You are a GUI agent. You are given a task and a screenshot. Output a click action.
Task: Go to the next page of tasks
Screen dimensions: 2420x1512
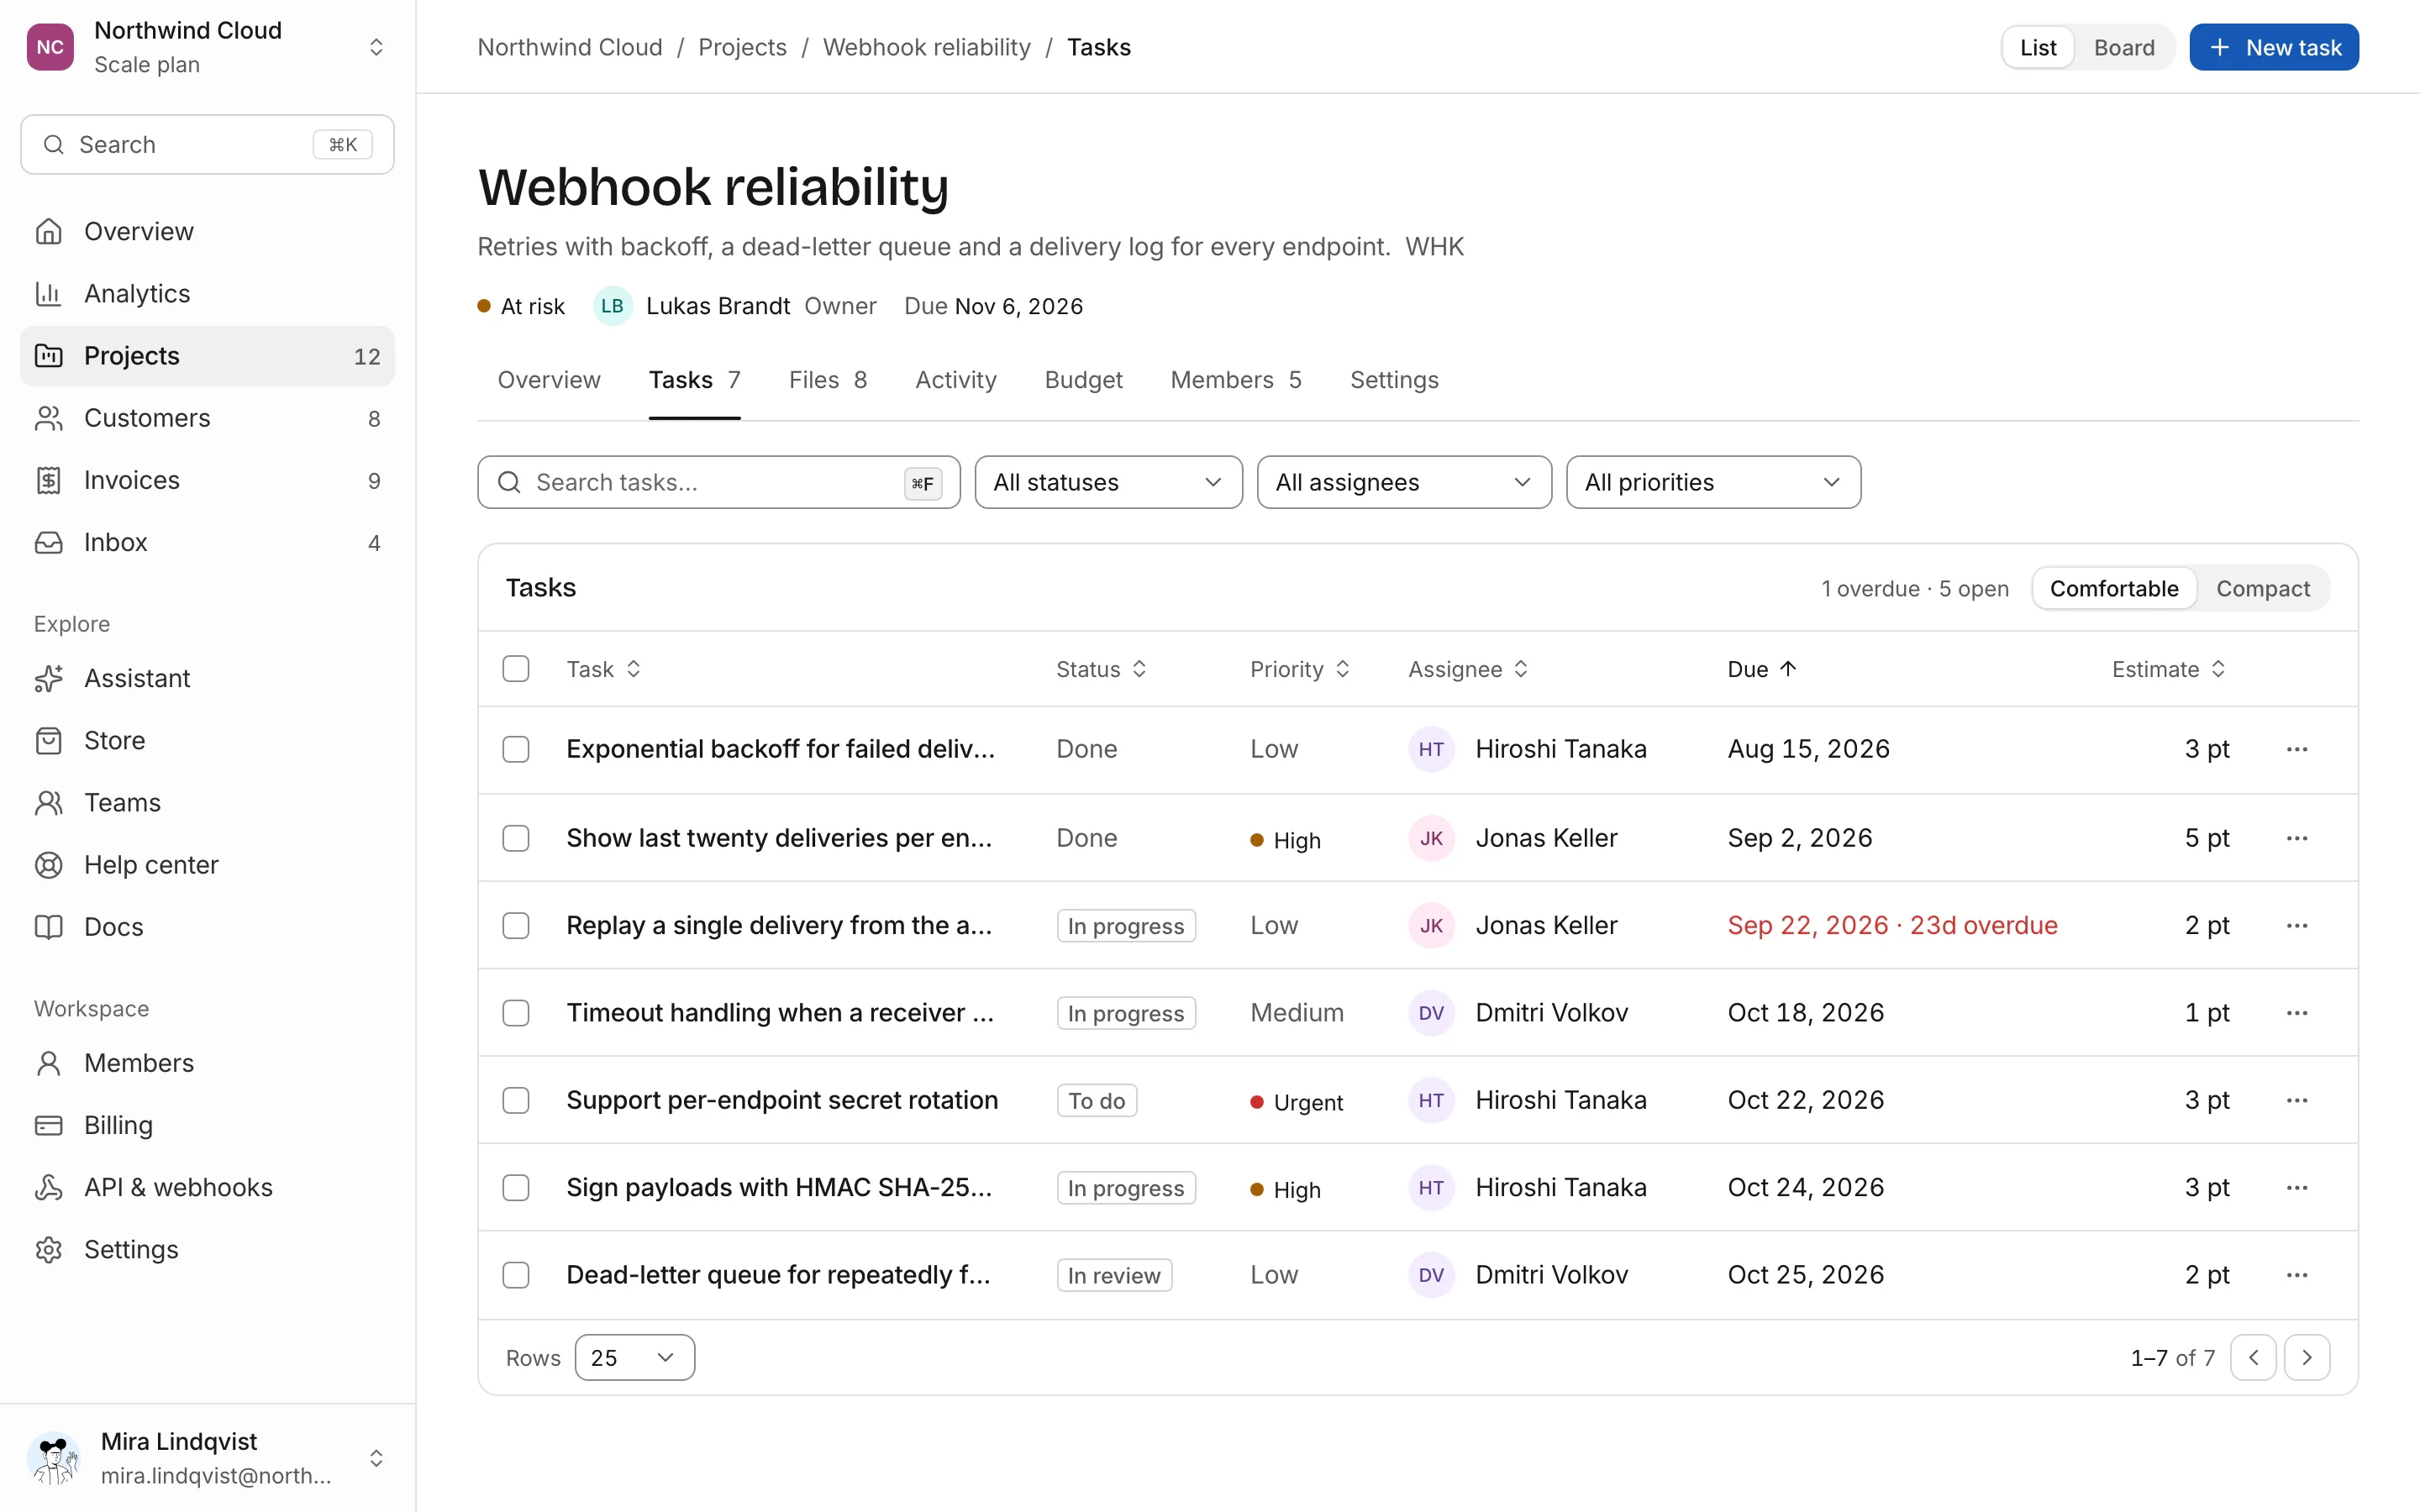click(x=2307, y=1357)
